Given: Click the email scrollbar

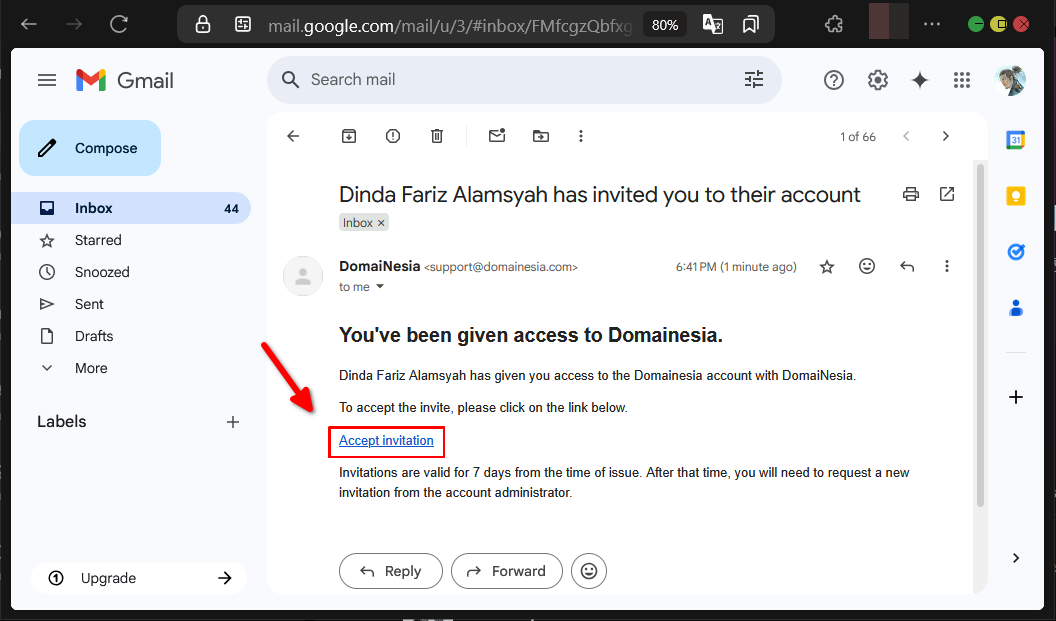Looking at the screenshot, I should pyautogui.click(x=981, y=335).
